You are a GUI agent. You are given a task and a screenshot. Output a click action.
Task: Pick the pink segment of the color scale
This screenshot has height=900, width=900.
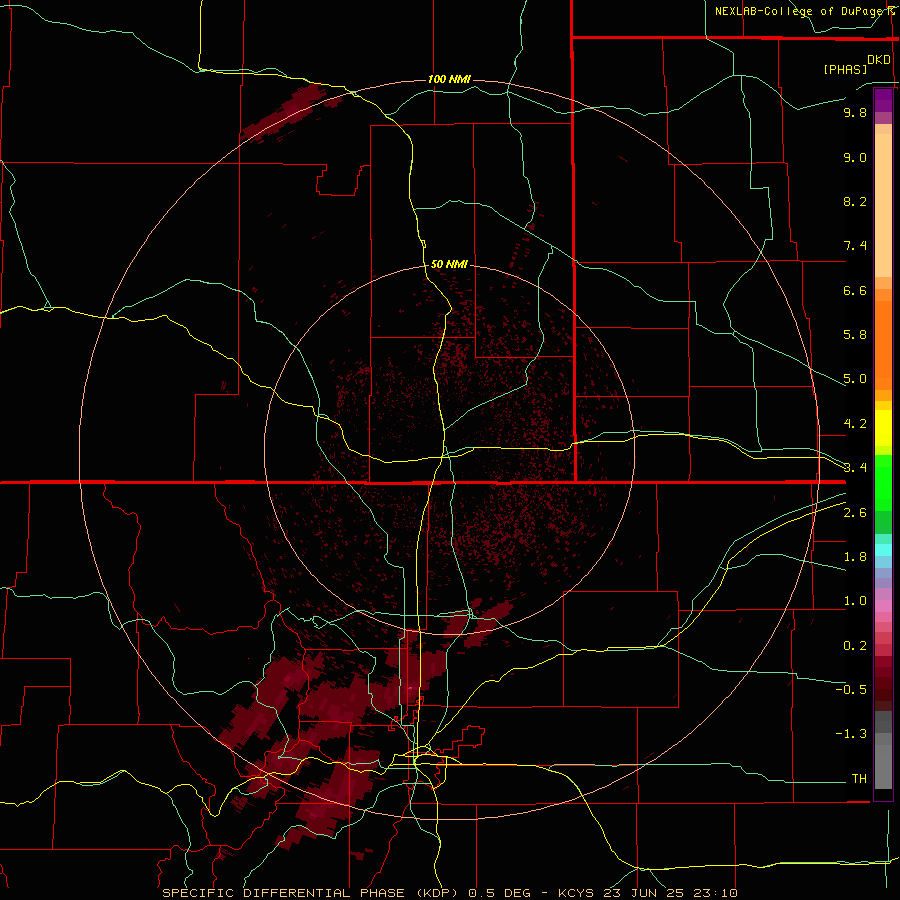[x=883, y=606]
